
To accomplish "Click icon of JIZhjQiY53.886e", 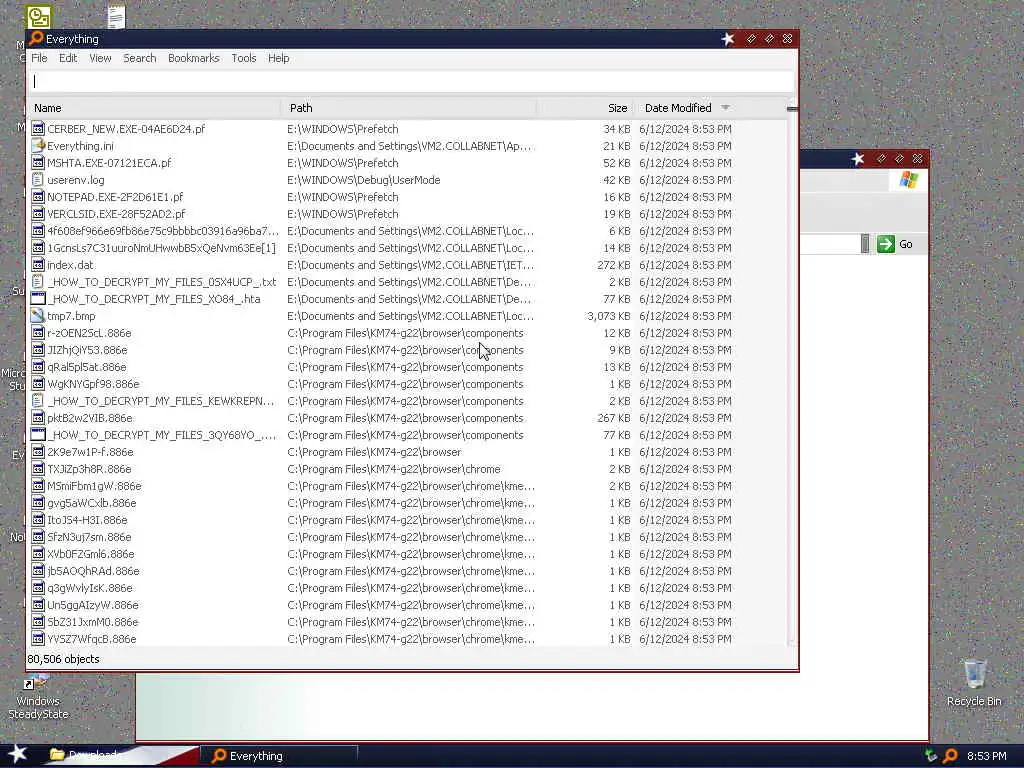I will click(x=38, y=350).
